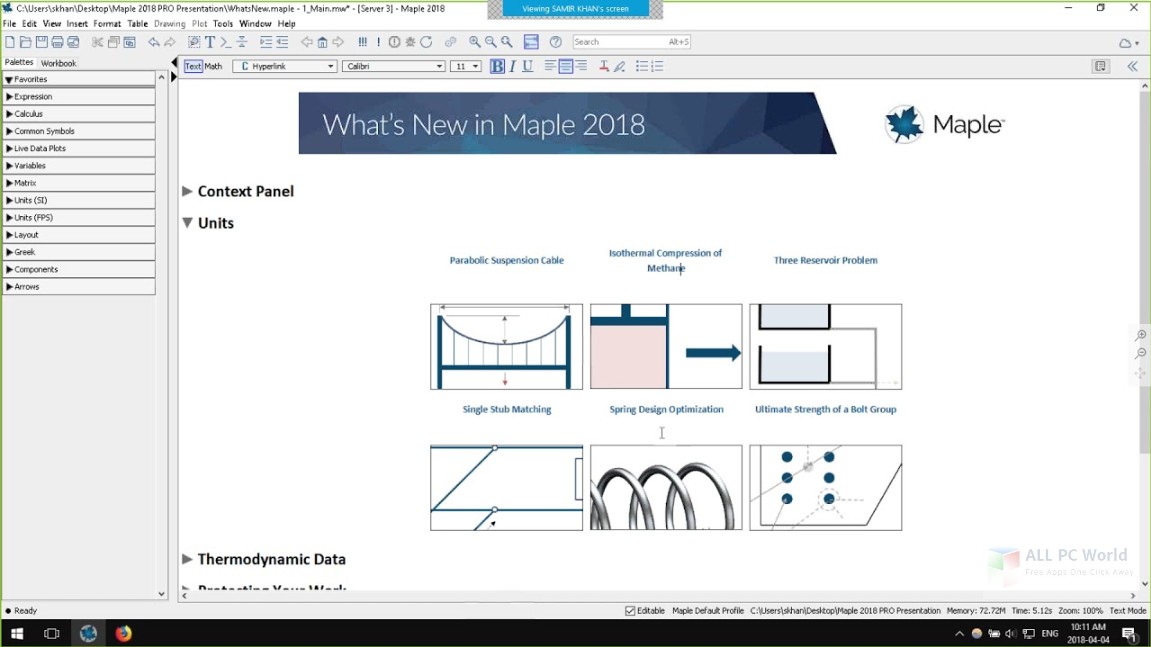The width and height of the screenshot is (1151, 647).
Task: Set text color with the colored T icon
Action: click(603, 66)
